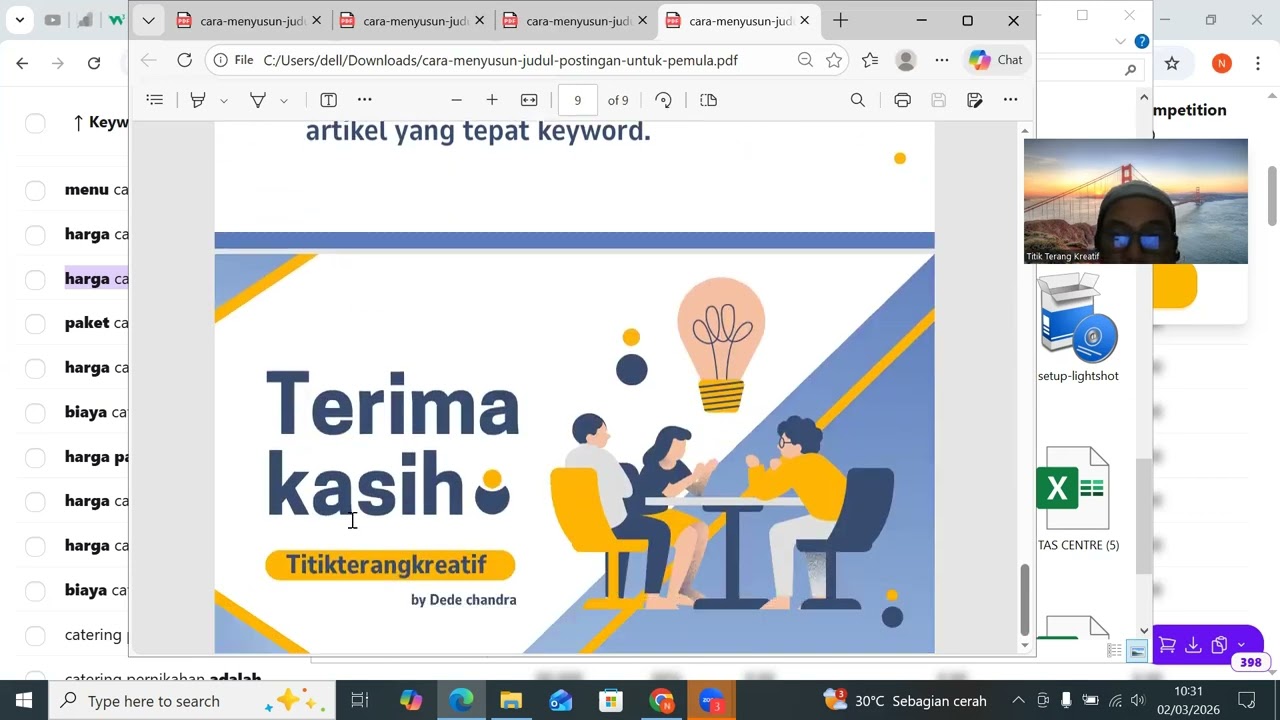Click the taskbar search box
The width and height of the screenshot is (1280, 720).
click(193, 701)
